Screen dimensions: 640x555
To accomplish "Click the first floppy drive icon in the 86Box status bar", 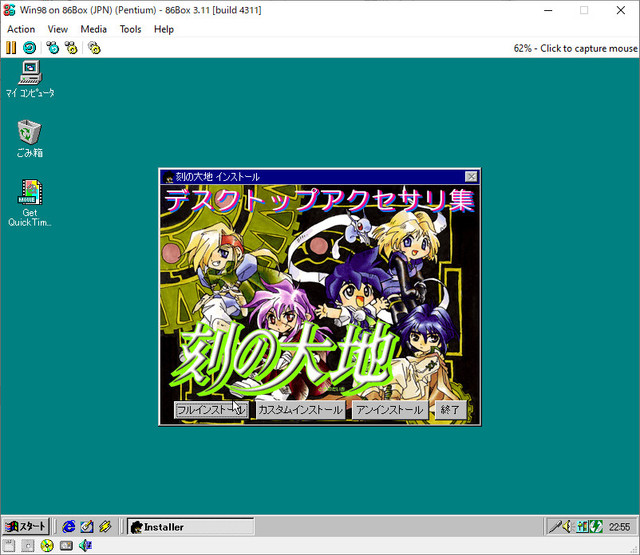I will point(9,546).
